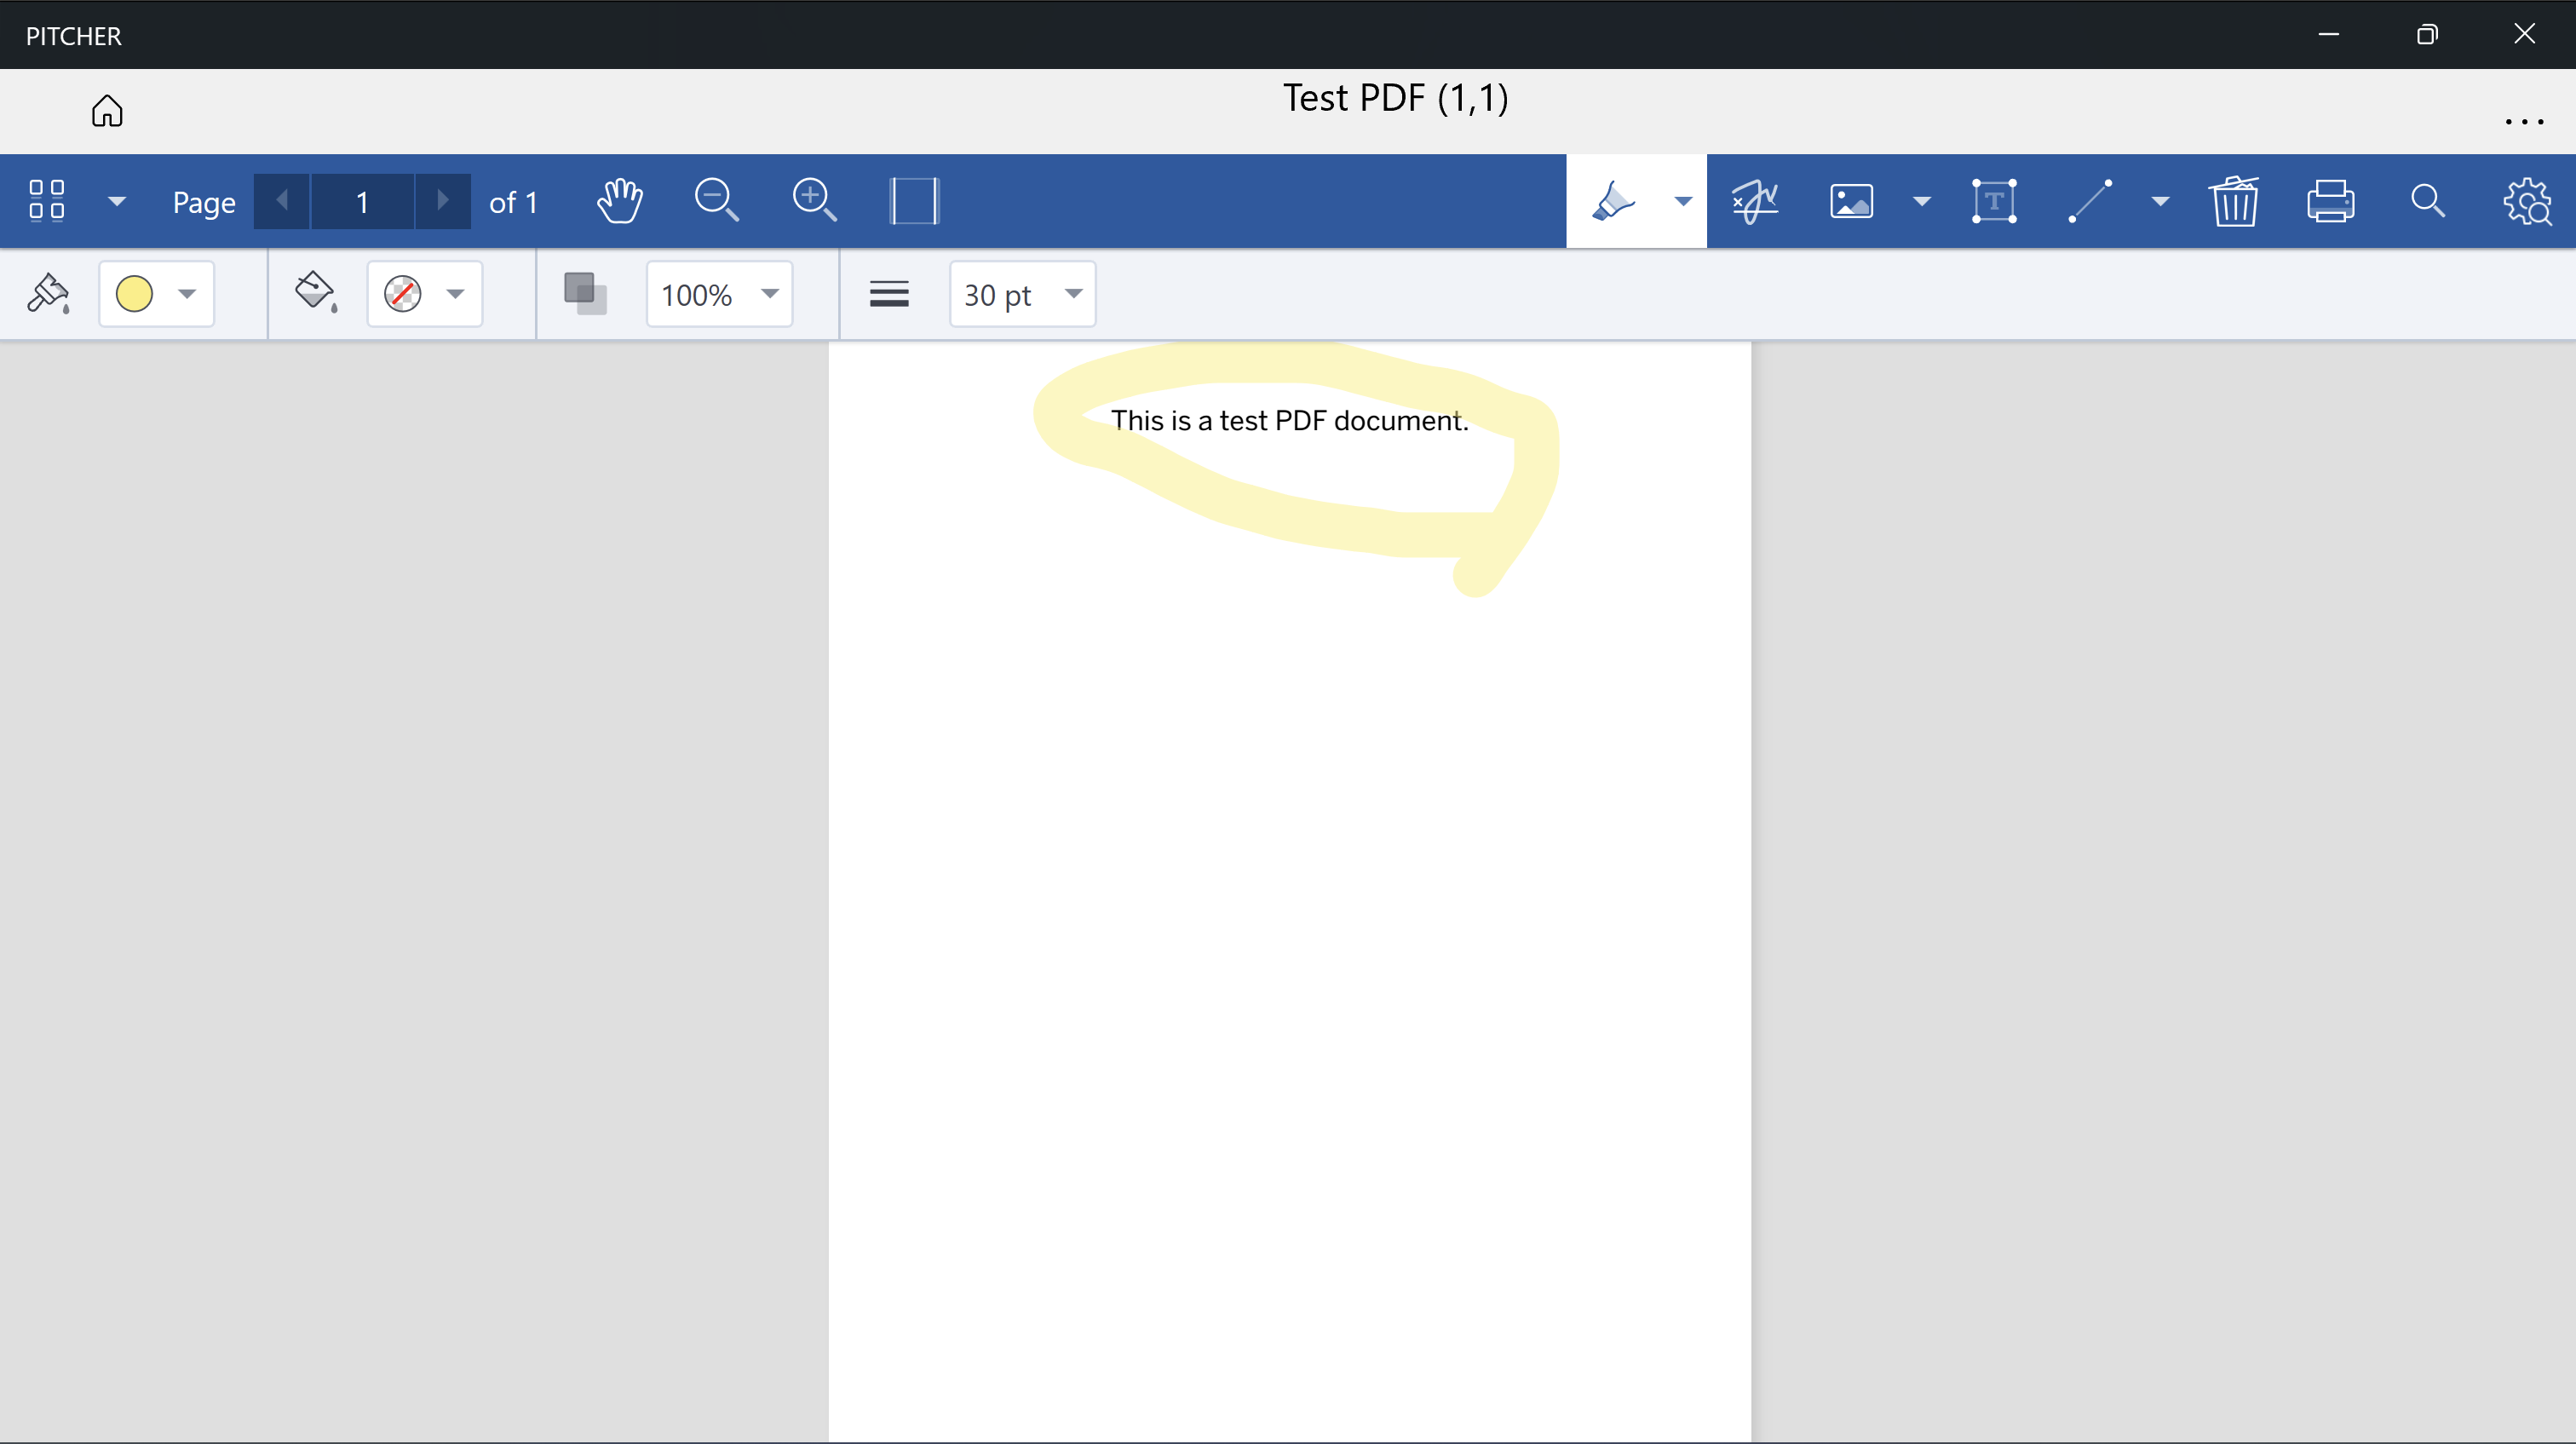This screenshot has width=2576, height=1444.
Task: Expand the 30 pt thickness dropdown
Action: coord(1022,294)
